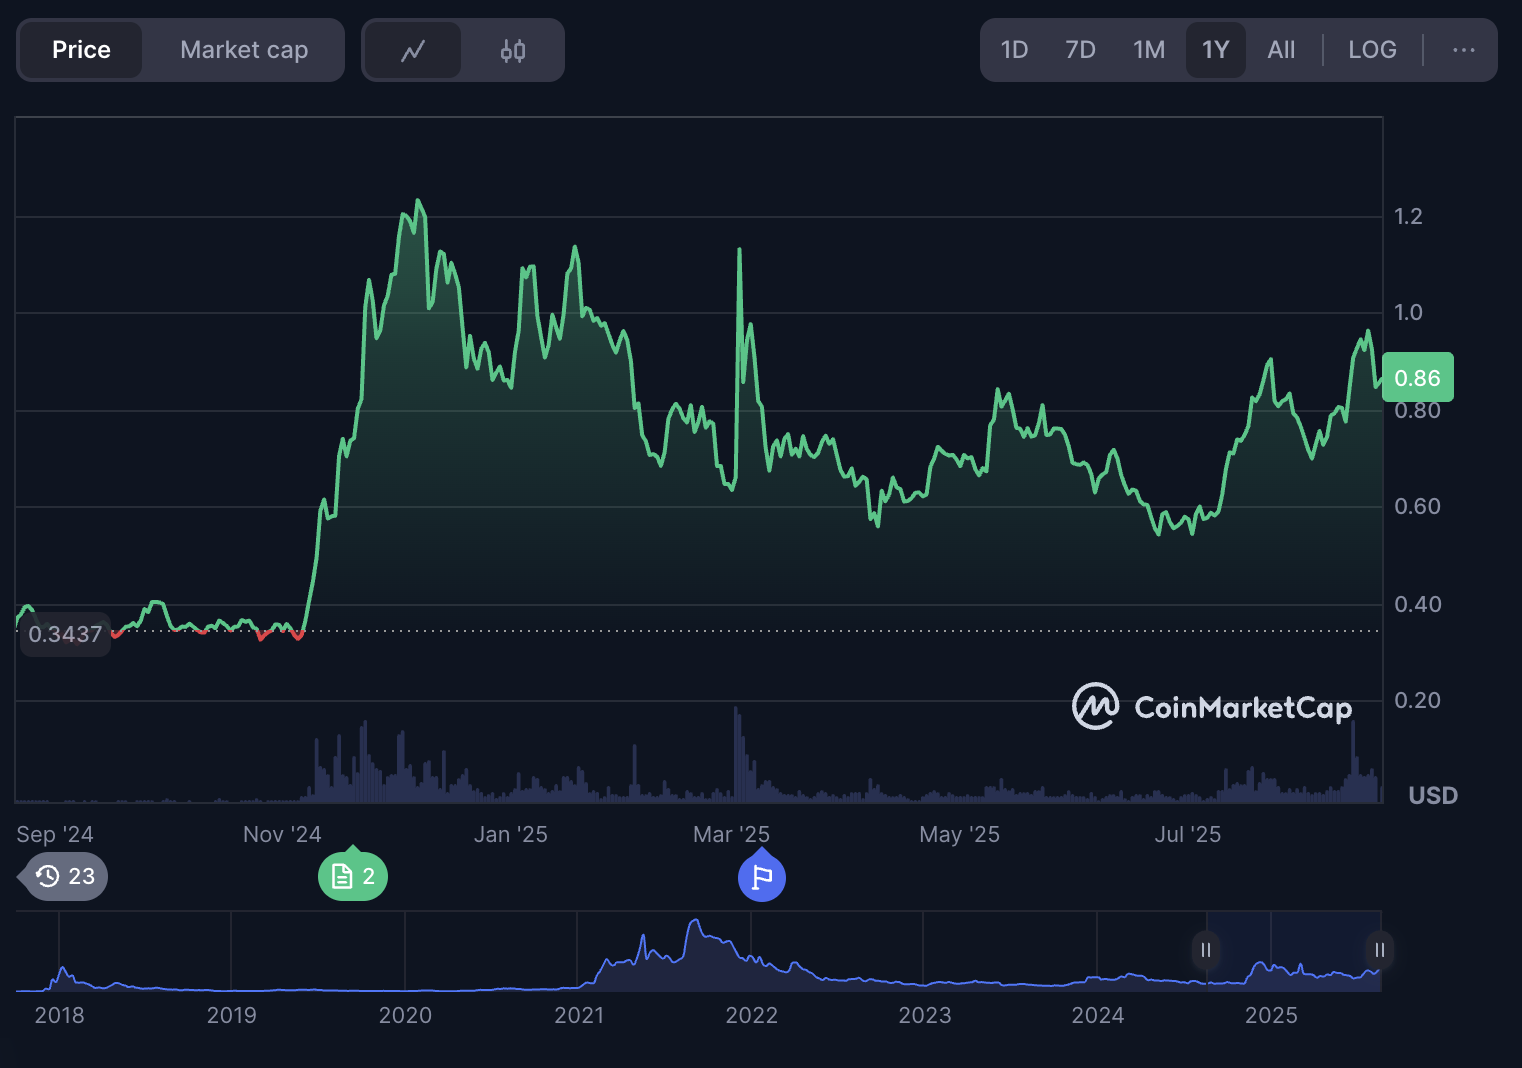The image size is (1522, 1068).
Task: Open the three-dot more options menu
Action: click(1463, 50)
